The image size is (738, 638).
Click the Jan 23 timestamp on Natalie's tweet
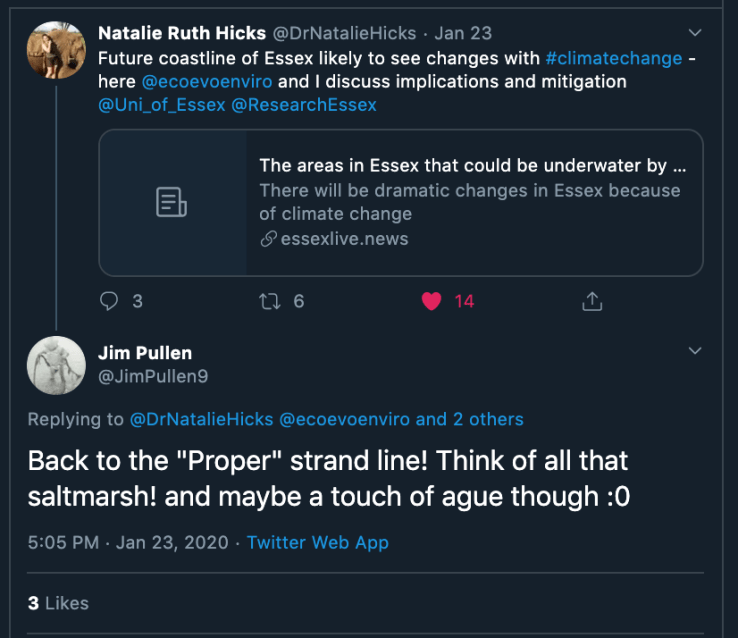tap(469, 33)
